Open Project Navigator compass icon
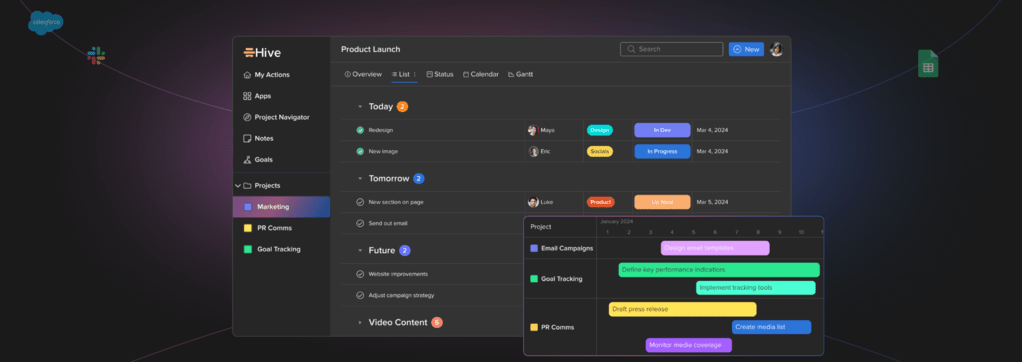Image resolution: width=1022 pixels, height=362 pixels. 247,117
